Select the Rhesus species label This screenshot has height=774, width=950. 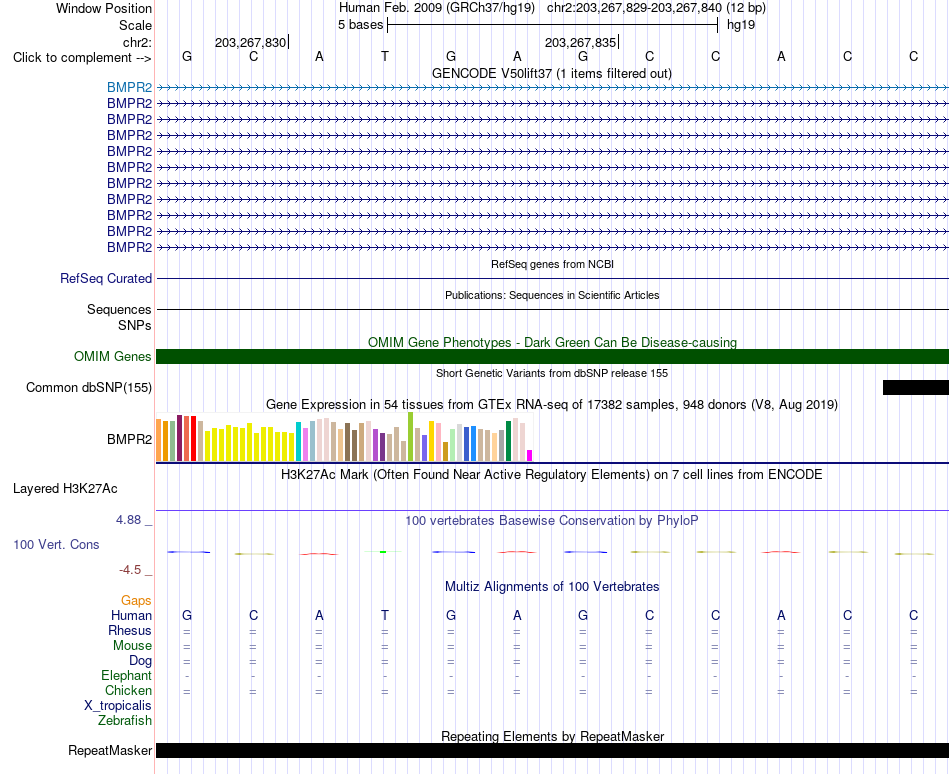(130, 630)
